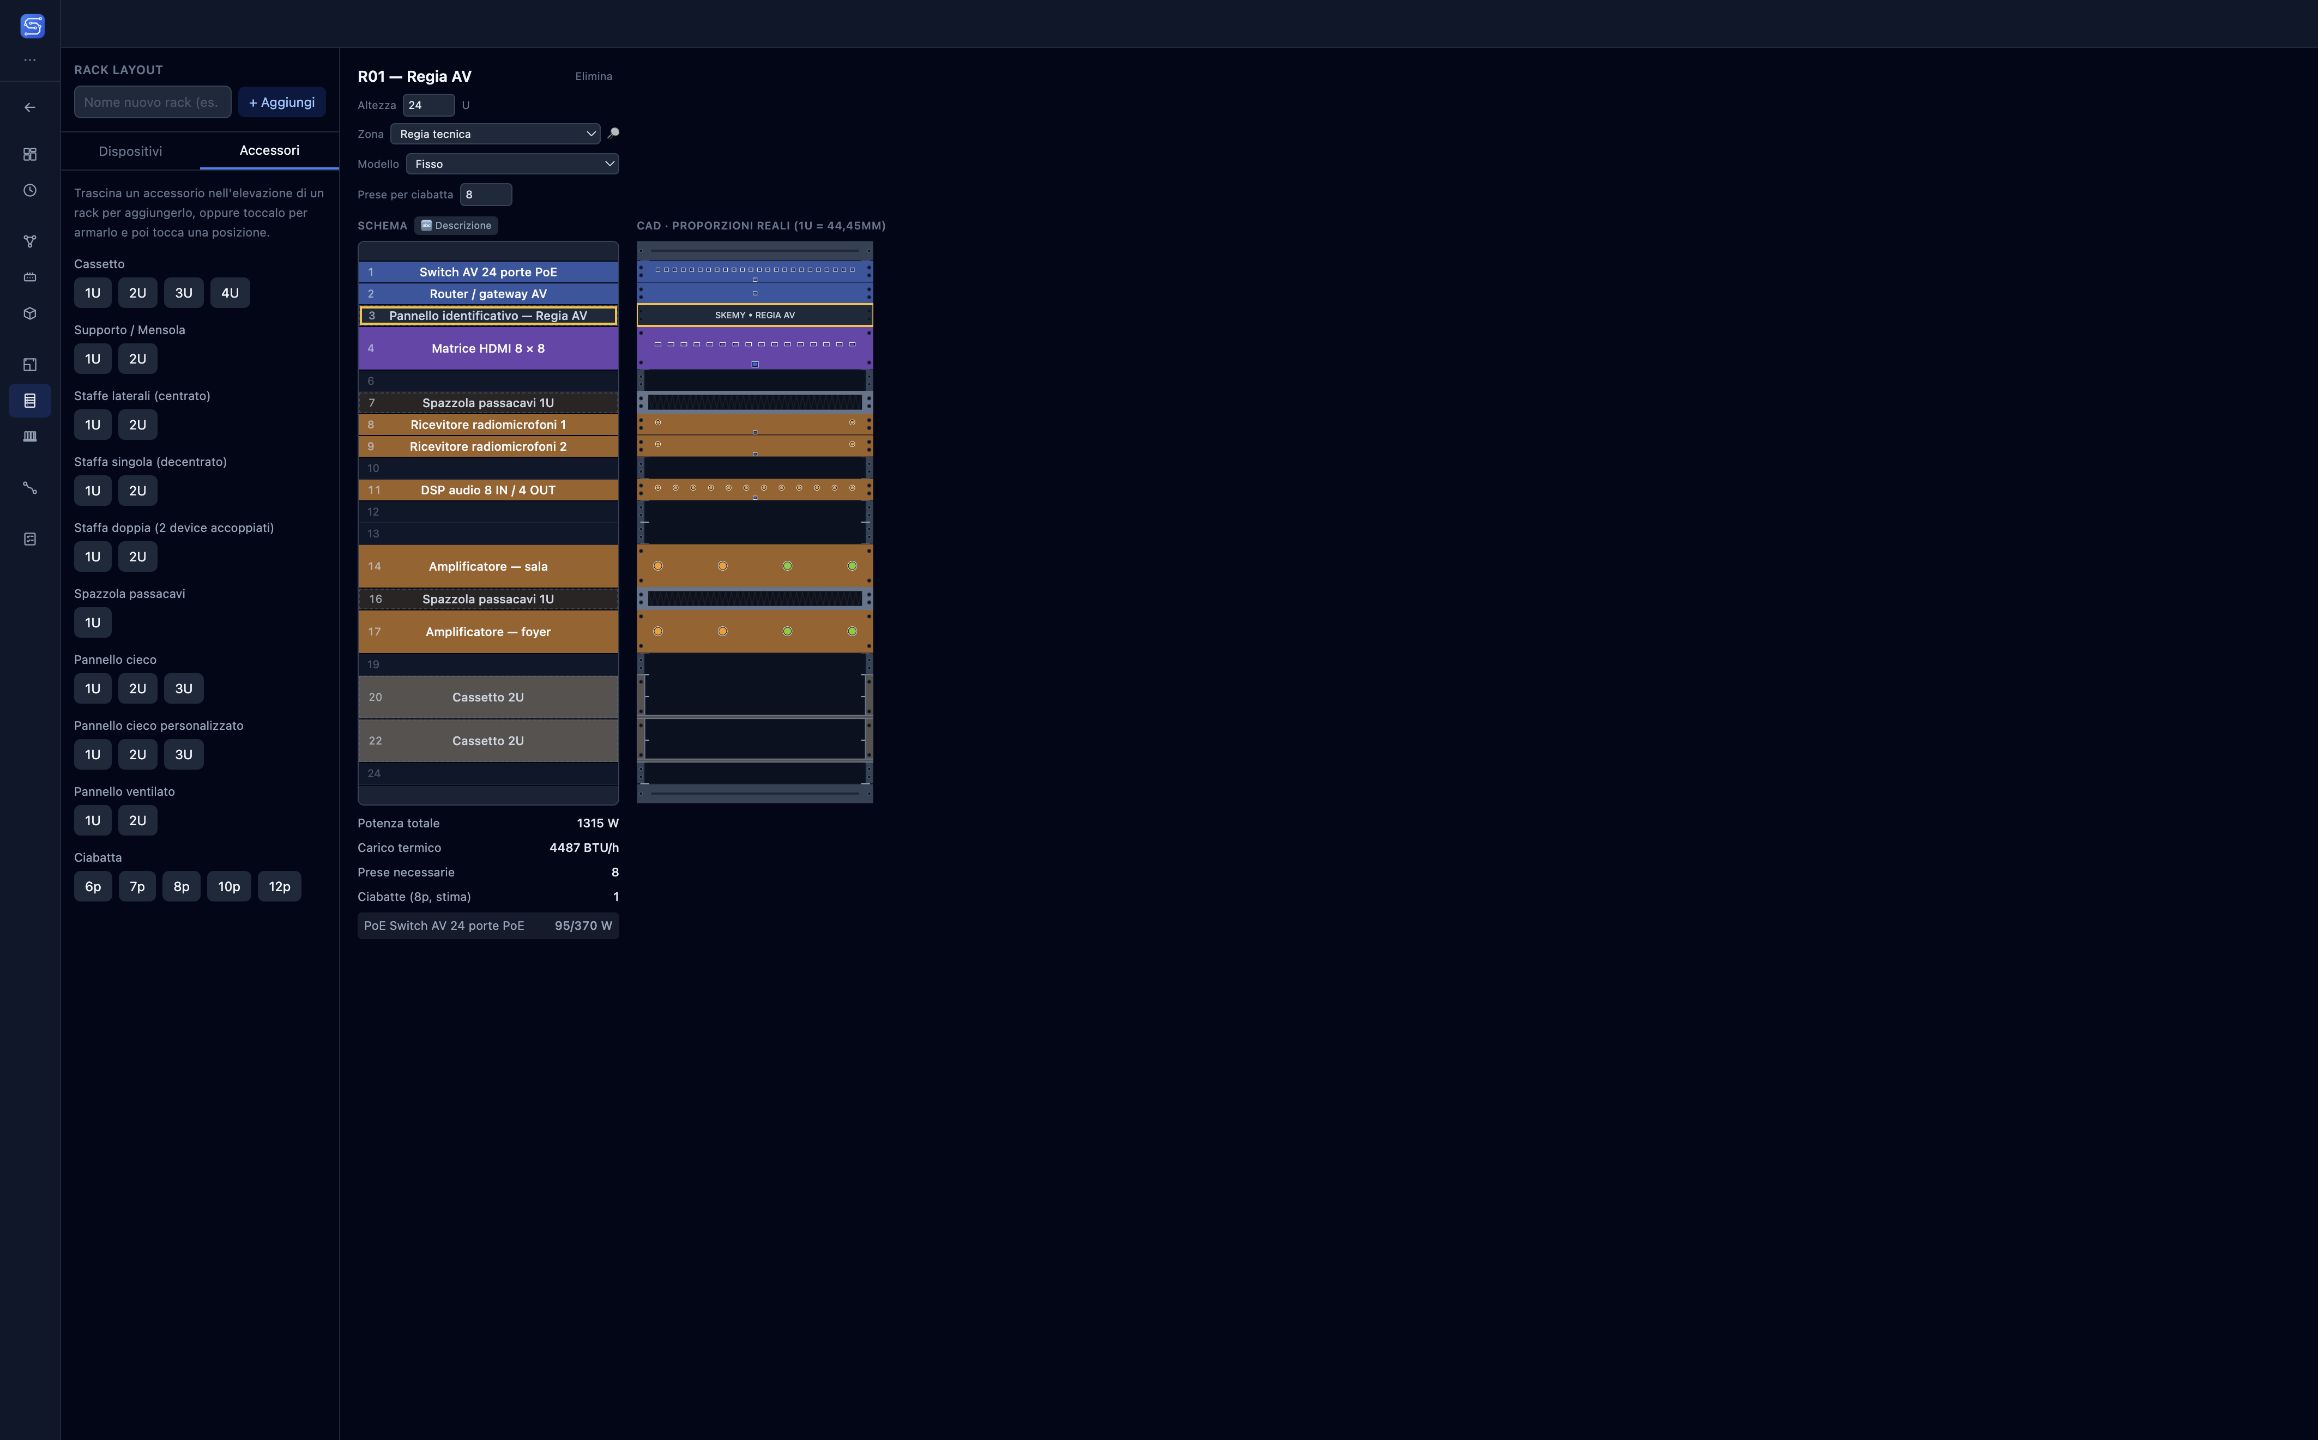The height and width of the screenshot is (1440, 2318).
Task: Toggle the Descrizione button beside SCHEMA
Action: tap(456, 226)
